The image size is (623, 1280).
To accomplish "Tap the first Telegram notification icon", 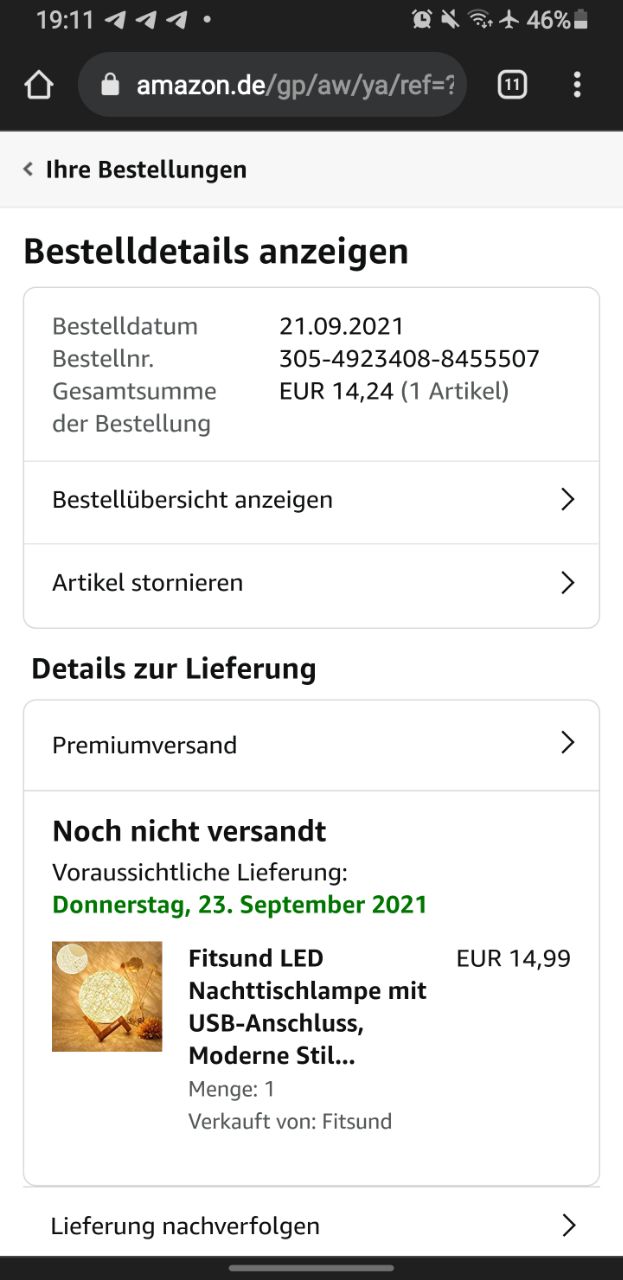I will tap(115, 19).
